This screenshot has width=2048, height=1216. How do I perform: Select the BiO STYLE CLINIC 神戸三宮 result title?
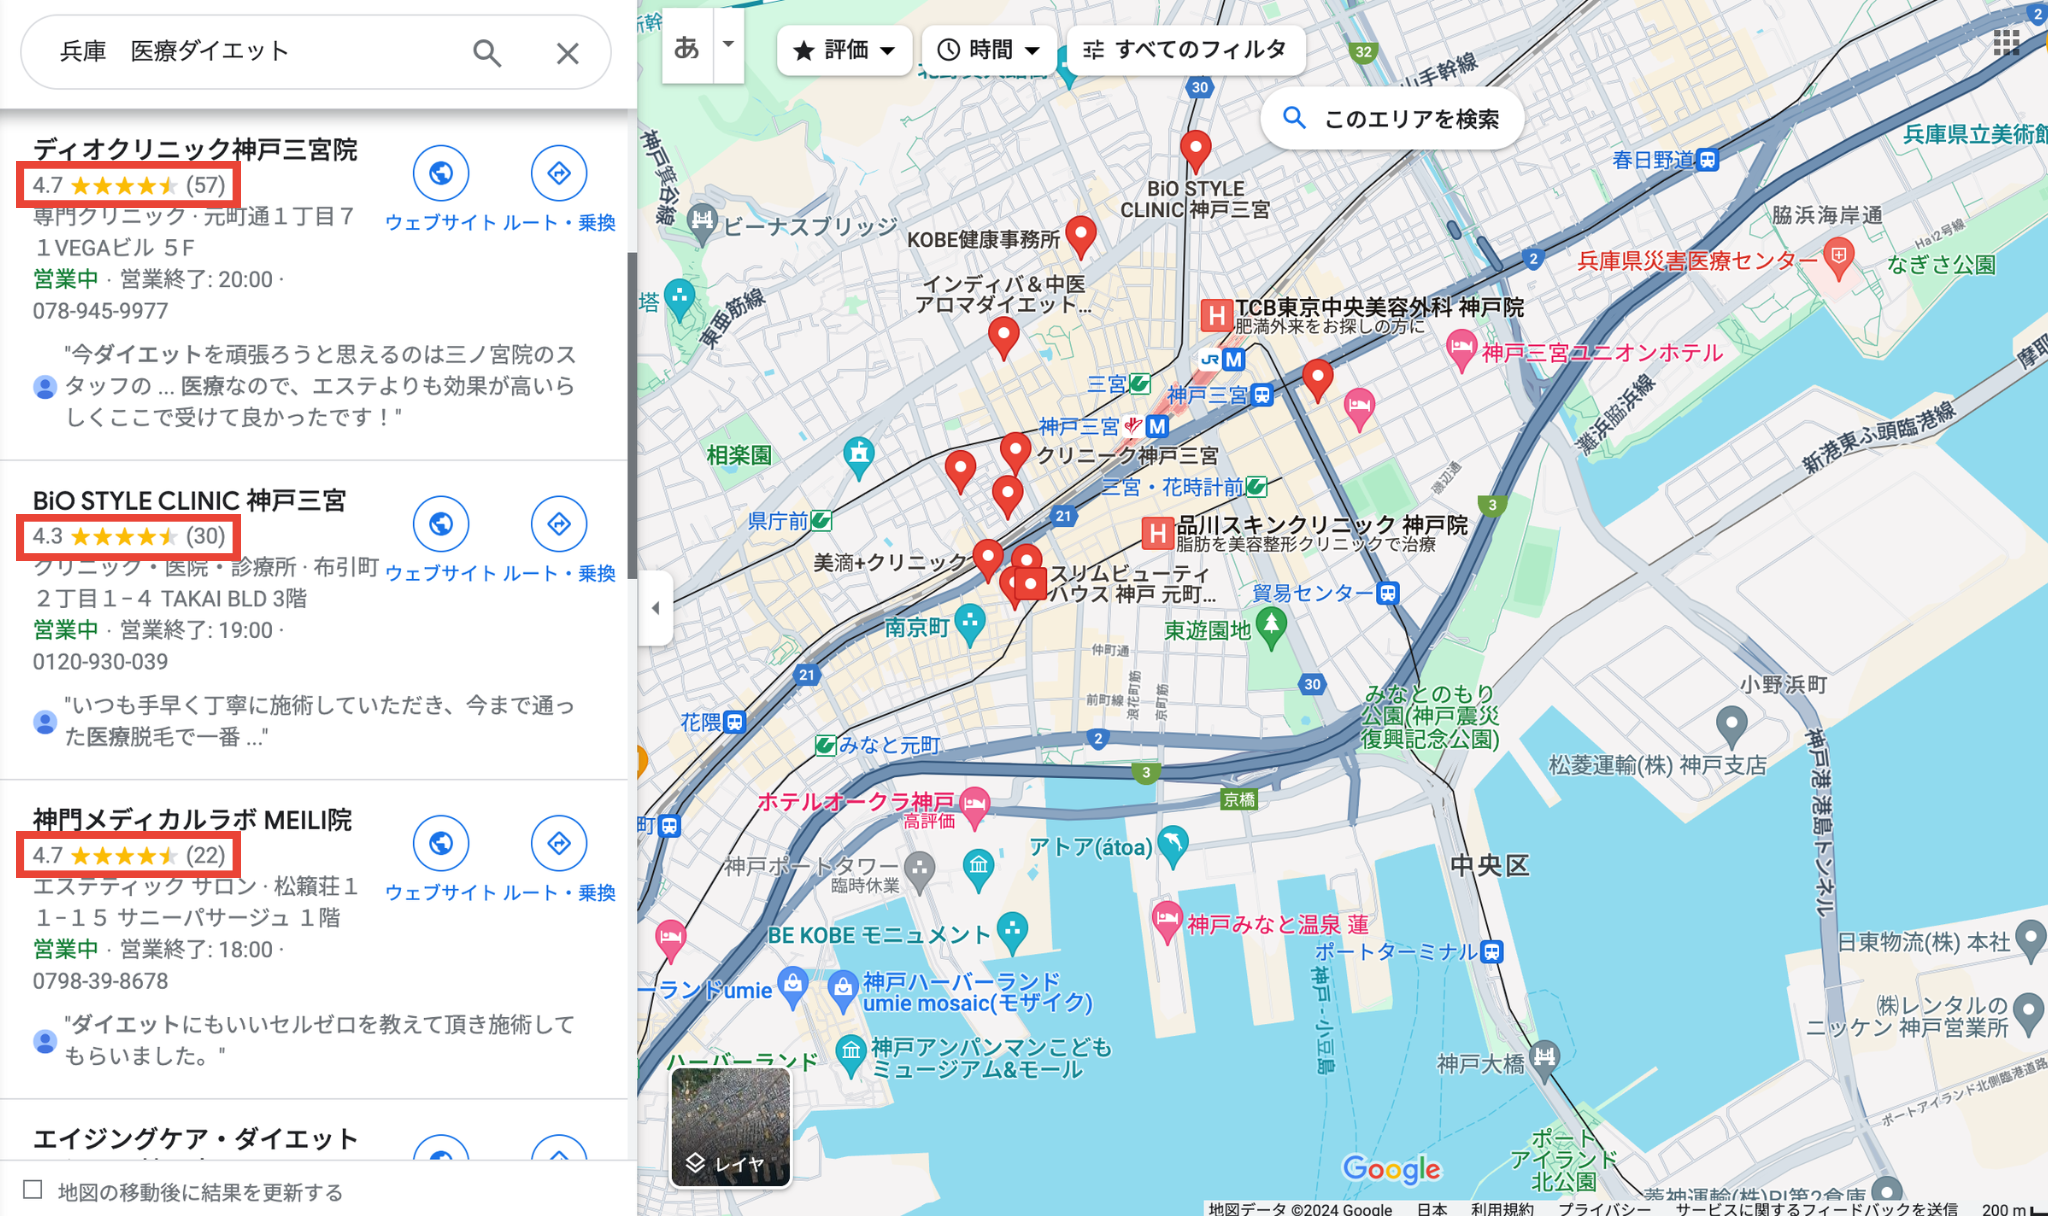(x=189, y=500)
